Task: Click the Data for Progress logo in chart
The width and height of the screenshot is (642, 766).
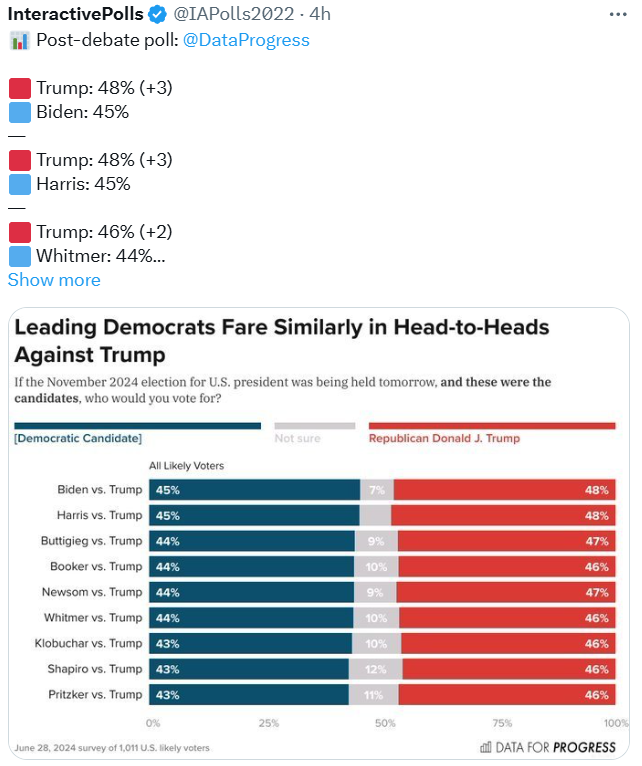Action: click(549, 747)
